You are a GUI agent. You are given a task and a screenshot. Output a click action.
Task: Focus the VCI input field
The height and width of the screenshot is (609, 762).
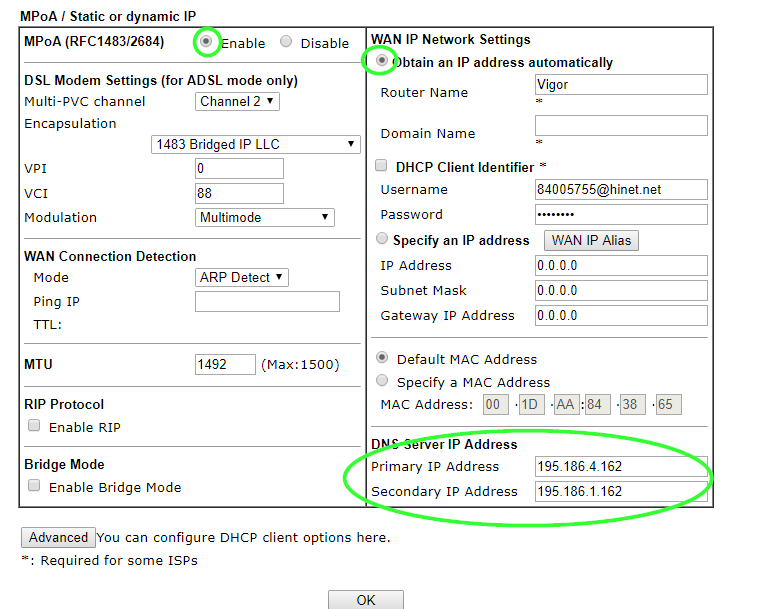(239, 193)
